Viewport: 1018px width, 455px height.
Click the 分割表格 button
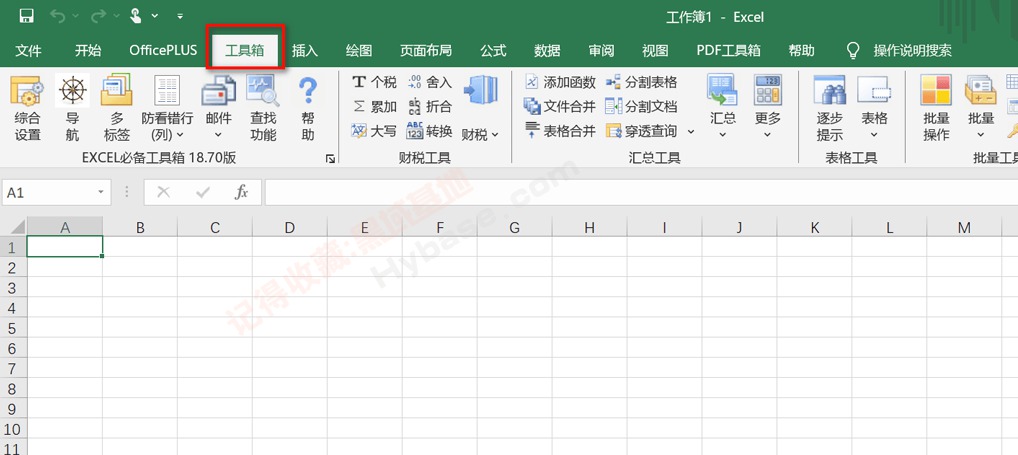tap(641, 82)
